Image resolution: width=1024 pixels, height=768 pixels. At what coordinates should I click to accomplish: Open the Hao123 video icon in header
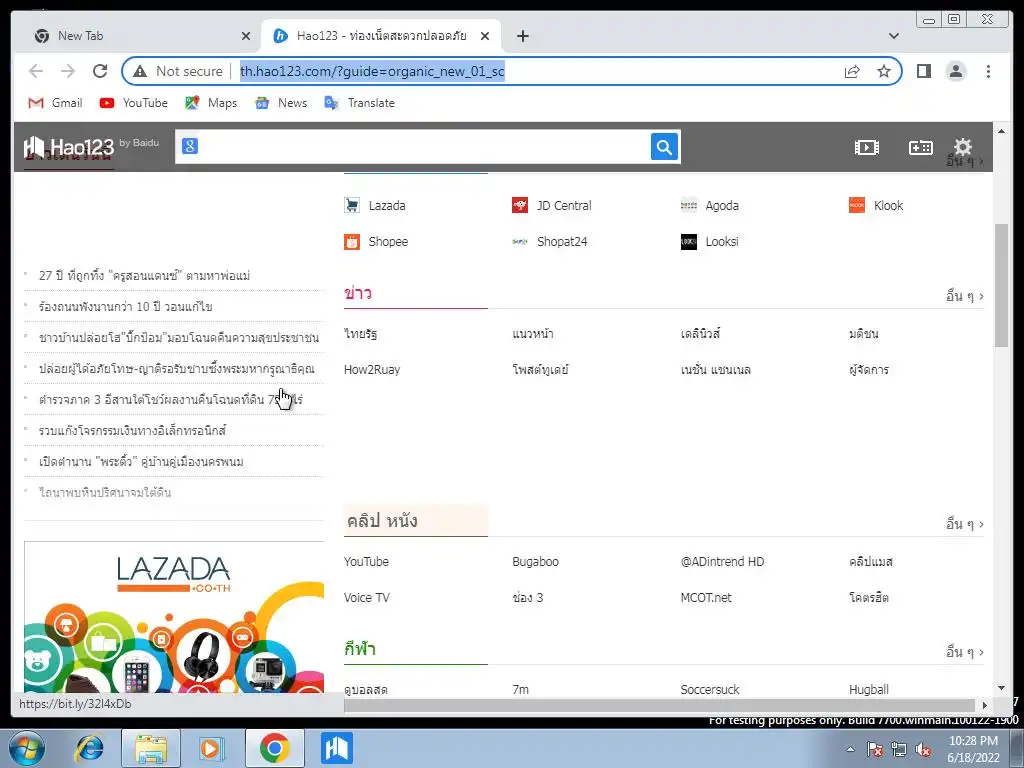pyautogui.click(x=867, y=148)
